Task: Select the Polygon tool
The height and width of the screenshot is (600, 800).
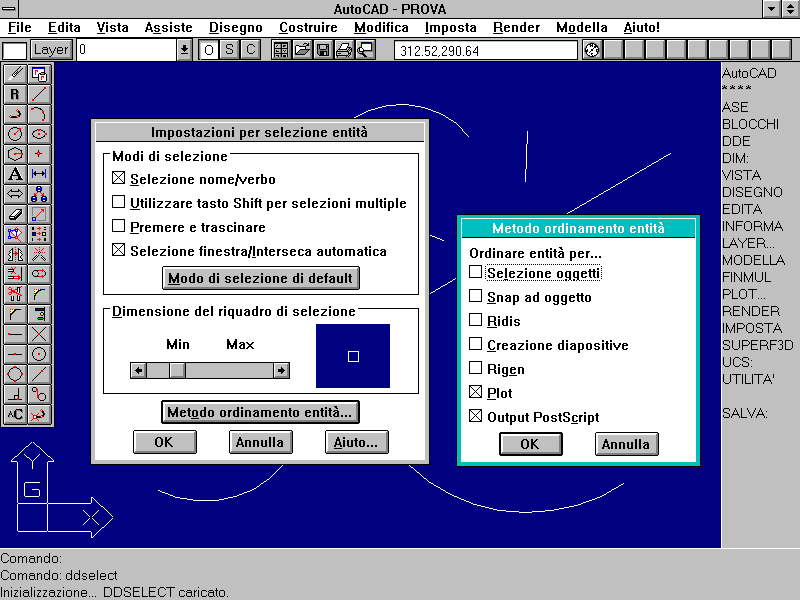Action: [15, 154]
